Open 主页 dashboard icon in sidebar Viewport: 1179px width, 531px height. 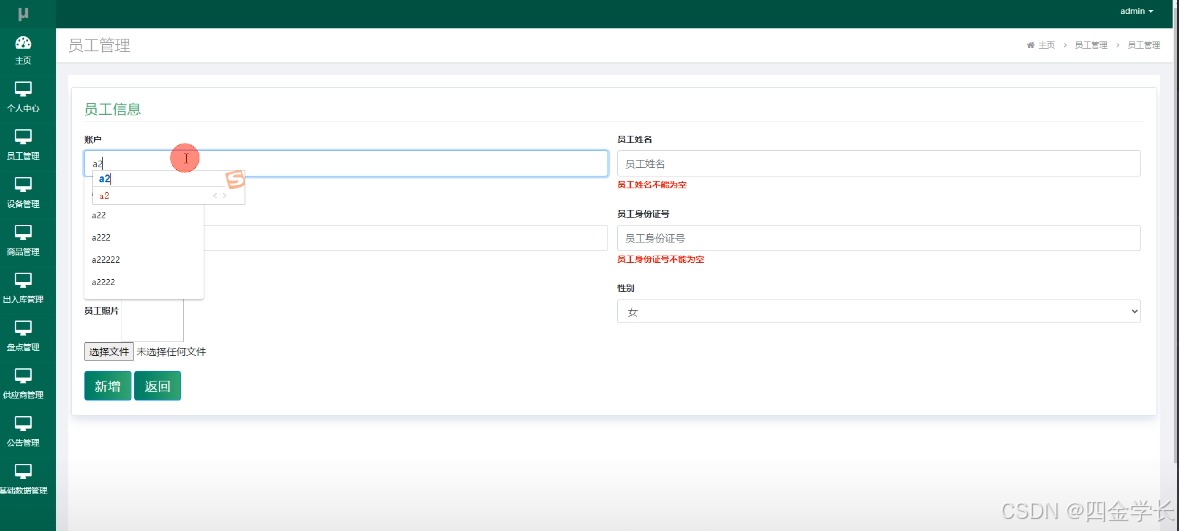tap(23, 43)
